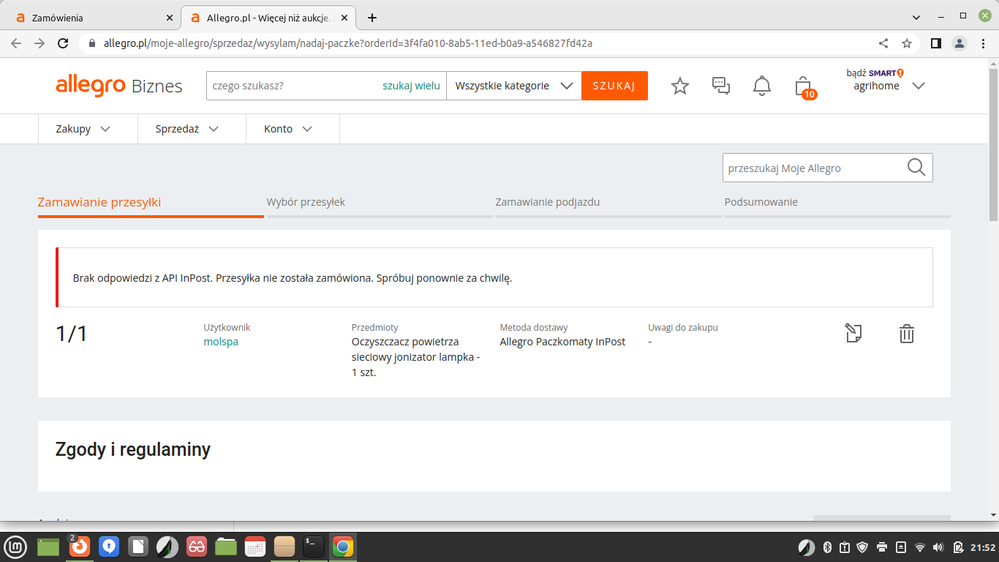Viewport: 999px width, 562px height.
Task: Click the Chrome icon in taskbar
Action: pyautogui.click(x=343, y=547)
